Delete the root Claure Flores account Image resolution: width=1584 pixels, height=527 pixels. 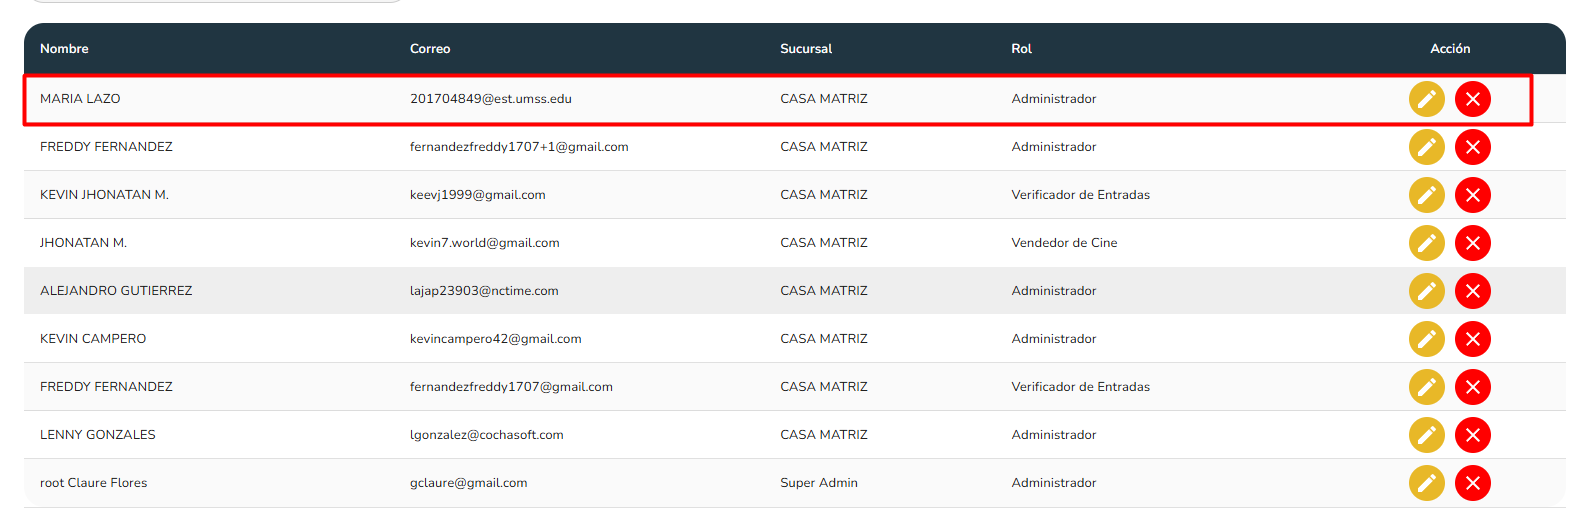click(1472, 483)
